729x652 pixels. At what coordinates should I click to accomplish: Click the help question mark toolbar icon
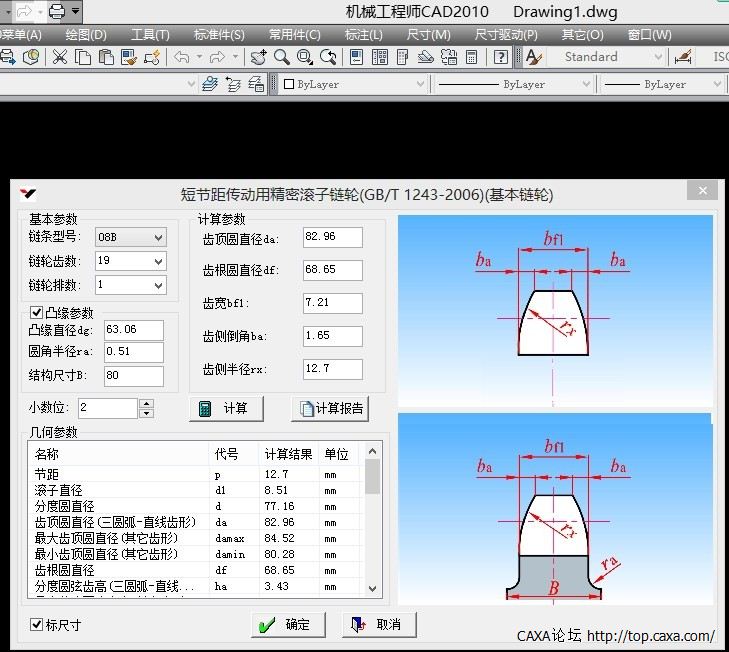click(501, 57)
